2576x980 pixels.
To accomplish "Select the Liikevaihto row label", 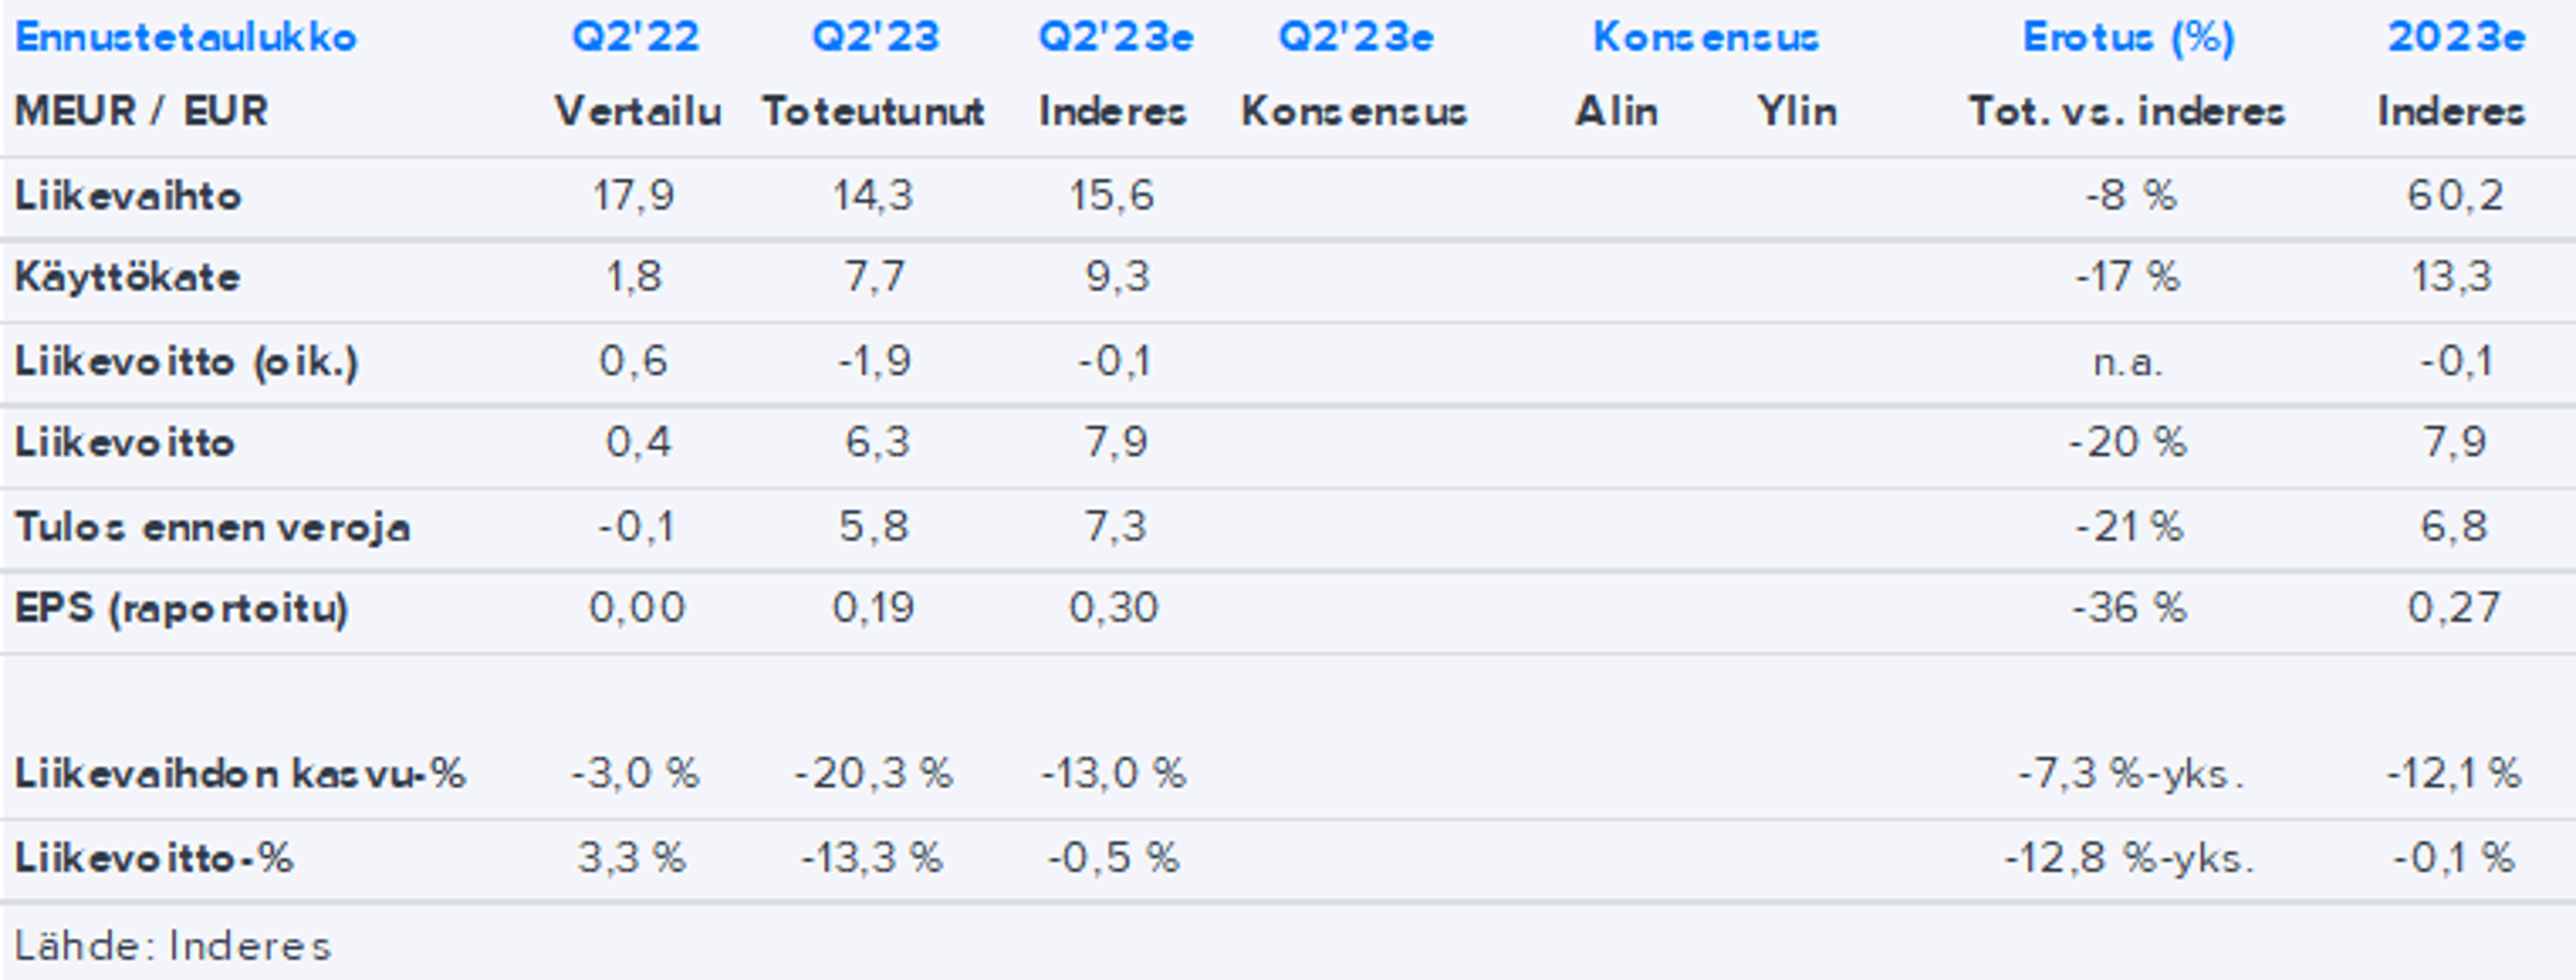I will click(x=128, y=196).
